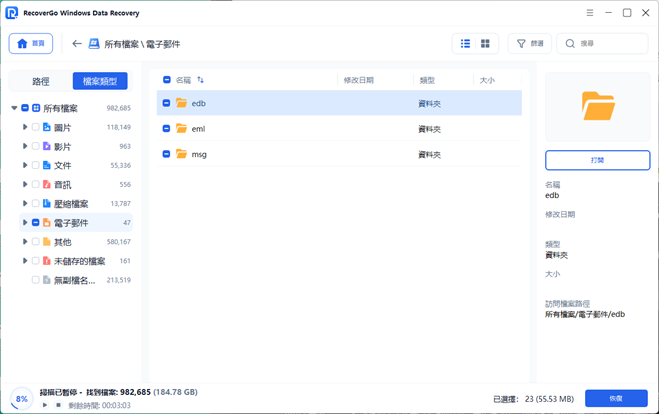Click the 未儲存的檔案 category icon
The width and height of the screenshot is (659, 414).
pyautogui.click(x=47, y=261)
